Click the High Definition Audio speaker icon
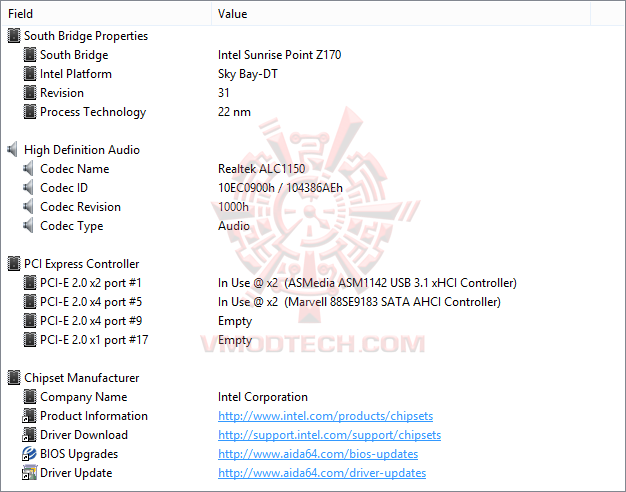This screenshot has width=626, height=492. point(13,149)
